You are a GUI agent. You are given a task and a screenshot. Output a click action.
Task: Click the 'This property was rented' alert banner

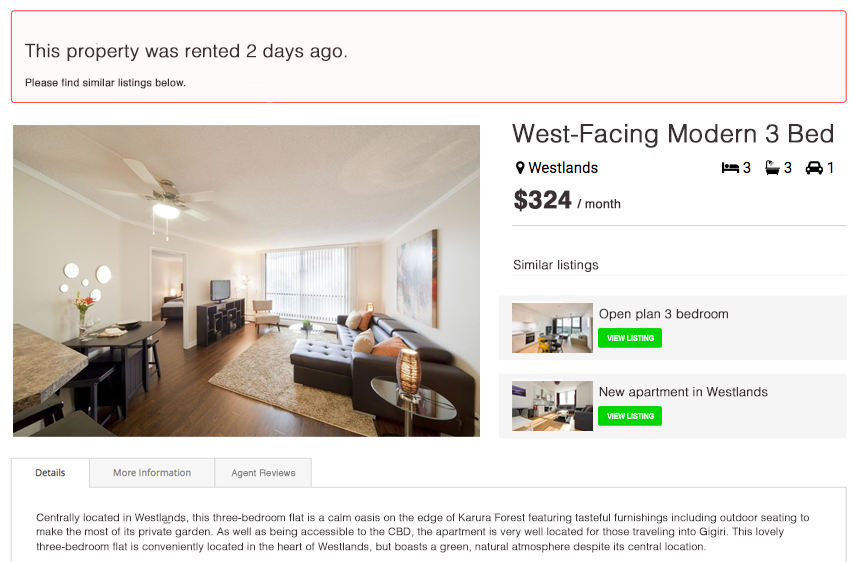click(428, 57)
